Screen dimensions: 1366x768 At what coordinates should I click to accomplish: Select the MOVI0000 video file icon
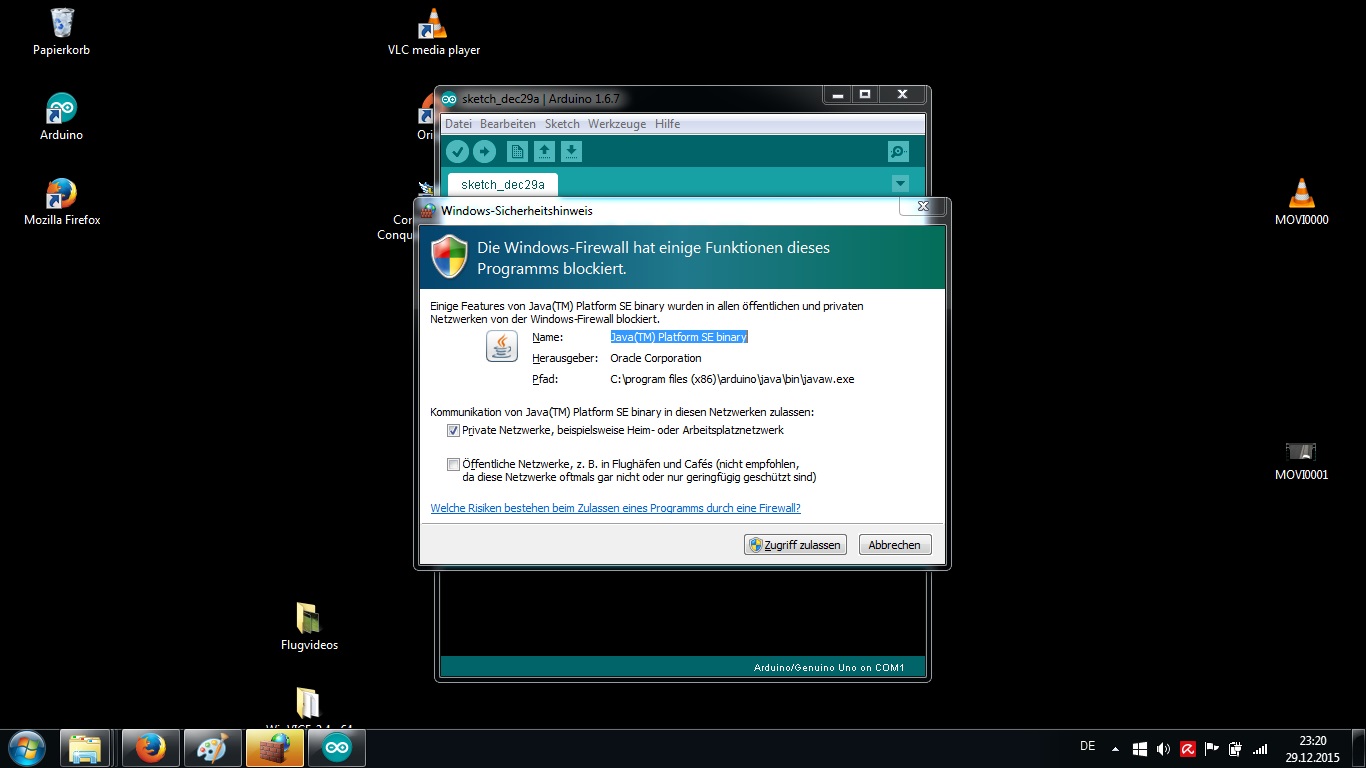pos(1301,202)
